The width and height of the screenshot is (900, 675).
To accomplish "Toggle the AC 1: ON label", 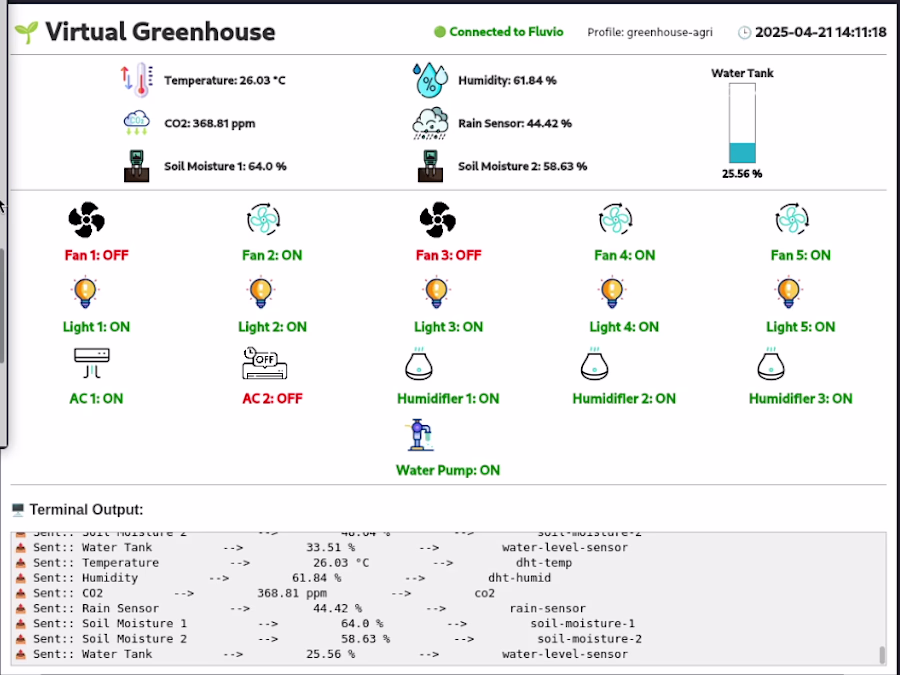I will [96, 399].
